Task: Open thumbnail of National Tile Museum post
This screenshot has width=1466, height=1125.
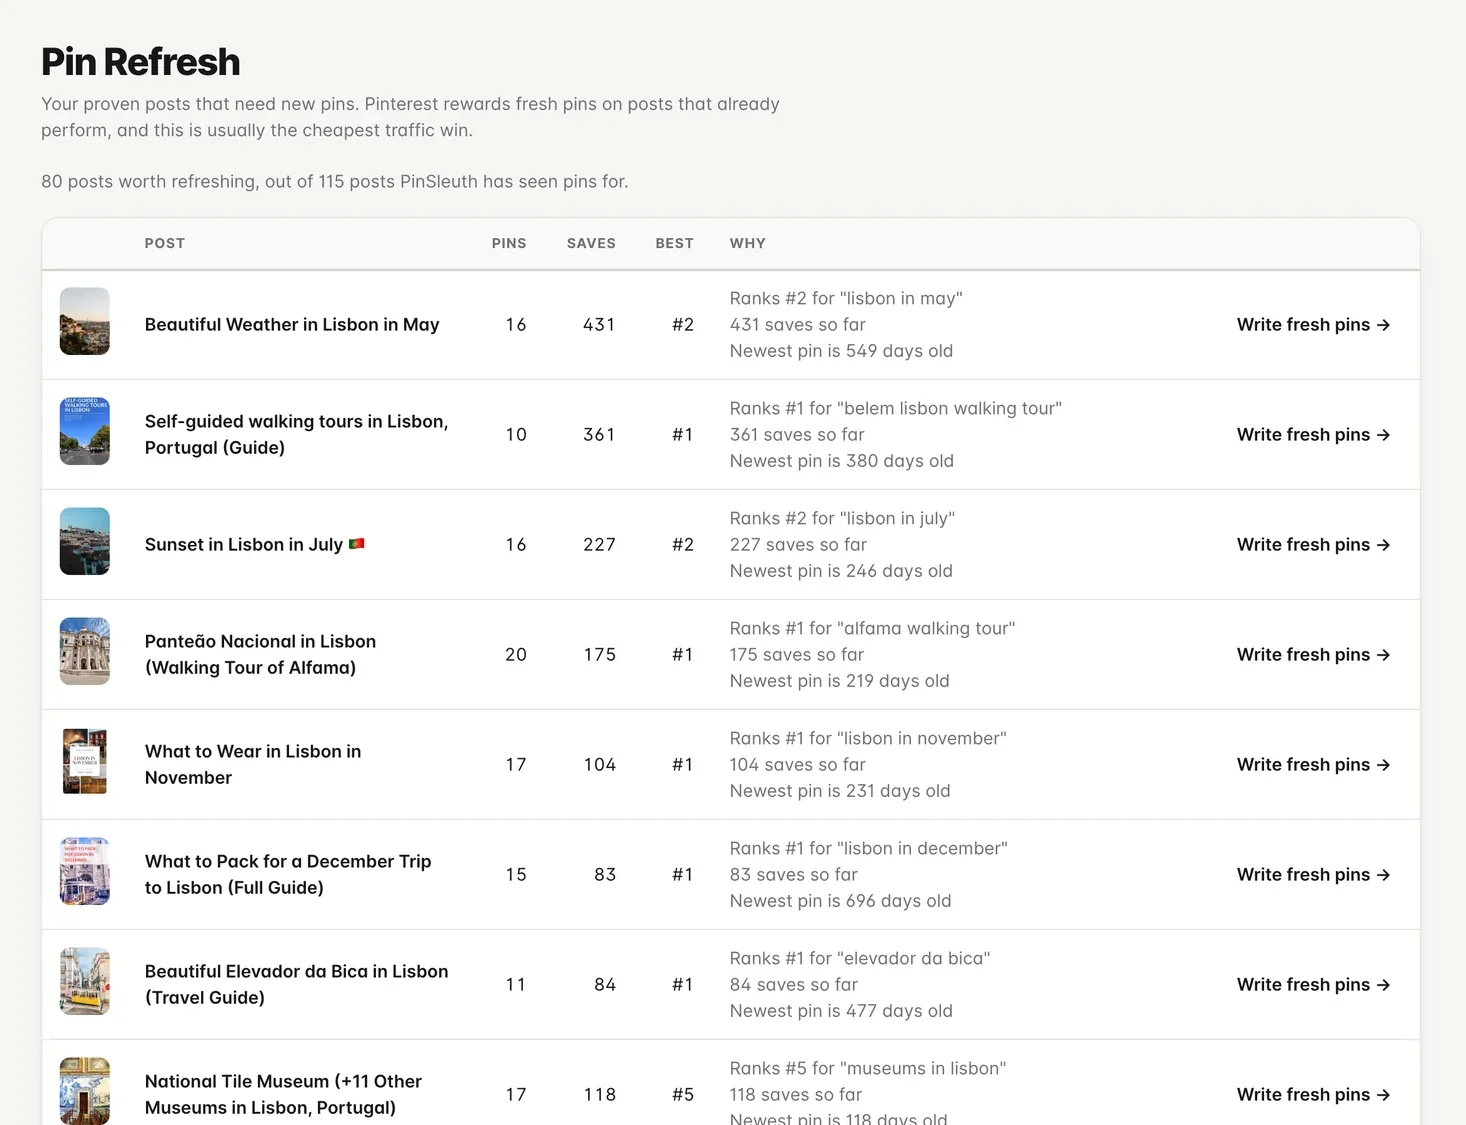Action: click(85, 1091)
